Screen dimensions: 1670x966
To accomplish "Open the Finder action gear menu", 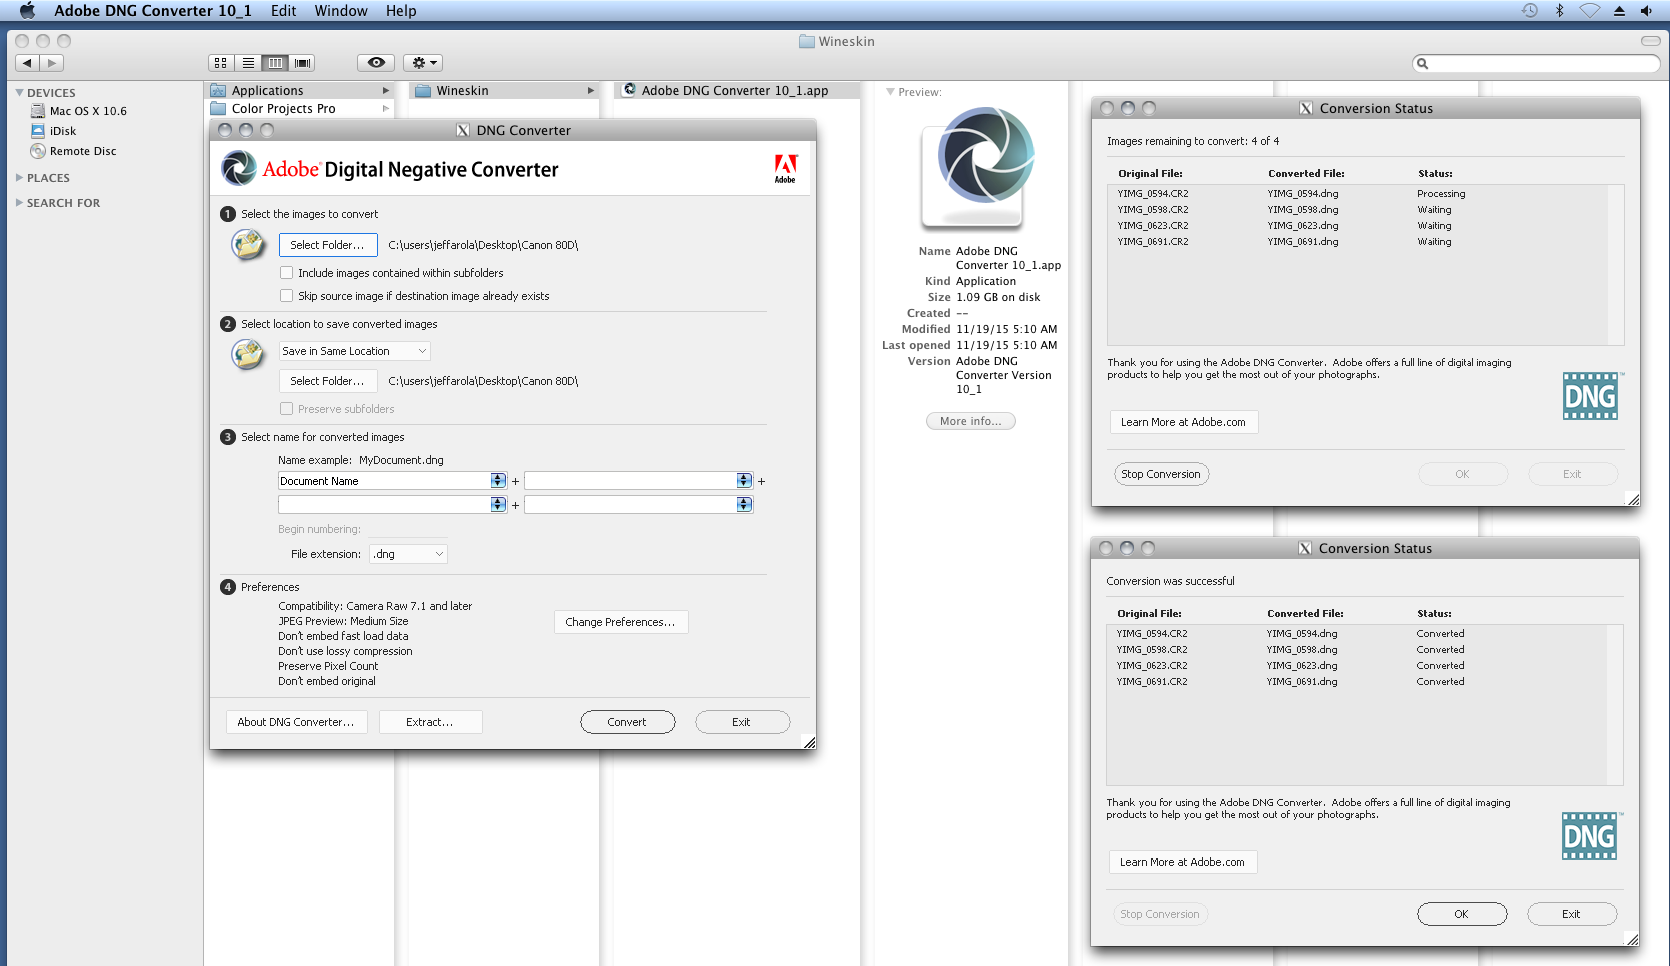I will coord(423,63).
